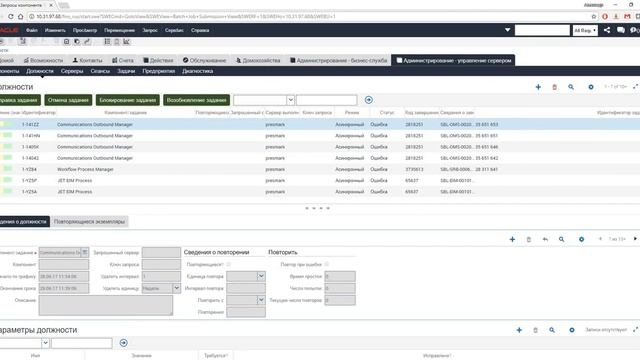Run the Параметры должности search with the arrow icon
This screenshot has height=360, width=640.
pos(124,343)
